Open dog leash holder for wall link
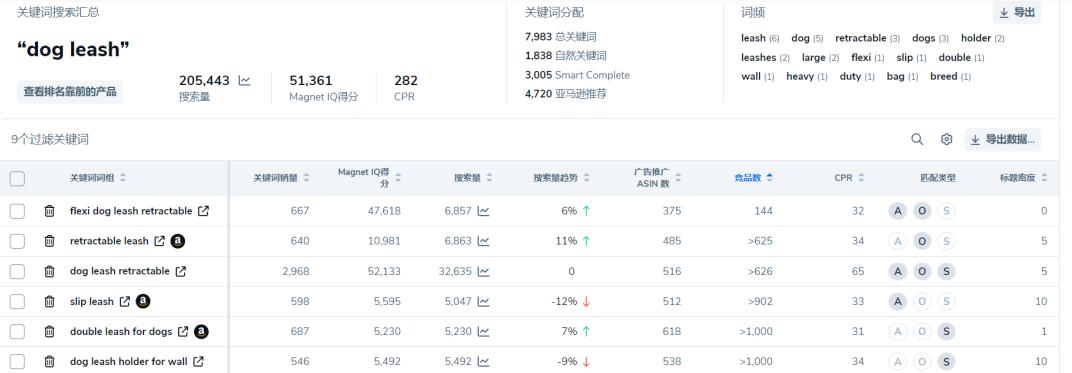Viewport: 1072px width, 373px height. [198, 361]
